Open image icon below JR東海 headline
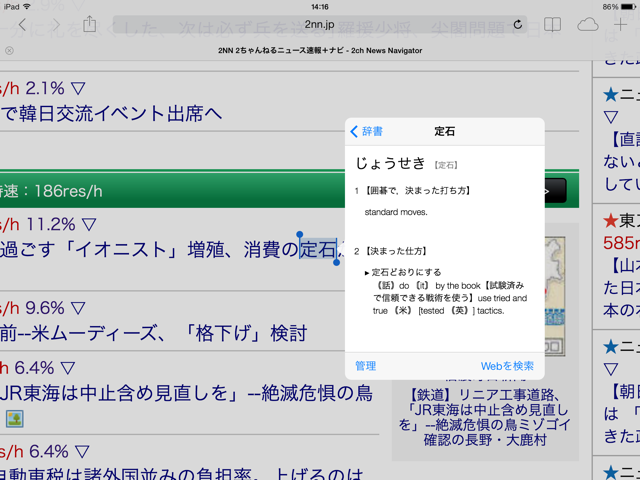This screenshot has height=480, width=640. pos(15,419)
